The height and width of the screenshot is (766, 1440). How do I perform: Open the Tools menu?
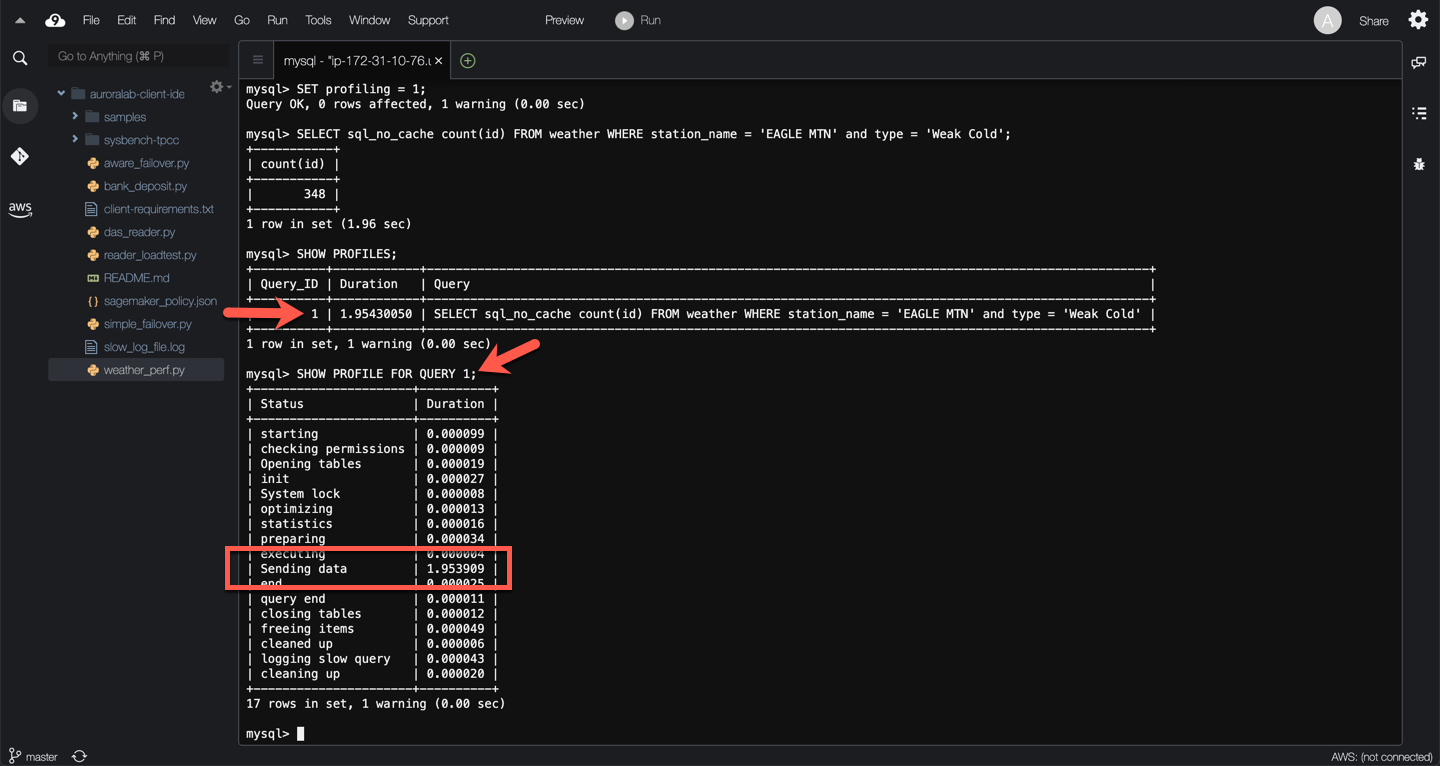(318, 20)
